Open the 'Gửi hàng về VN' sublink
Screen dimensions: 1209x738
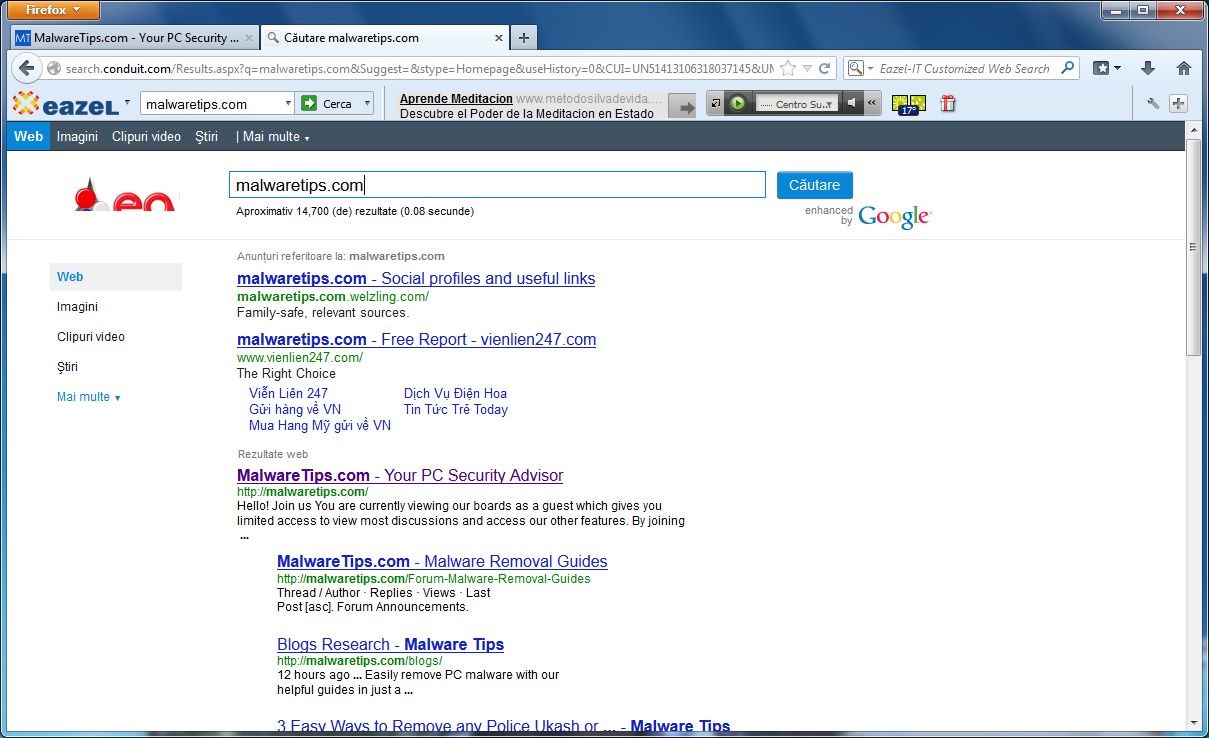point(295,409)
